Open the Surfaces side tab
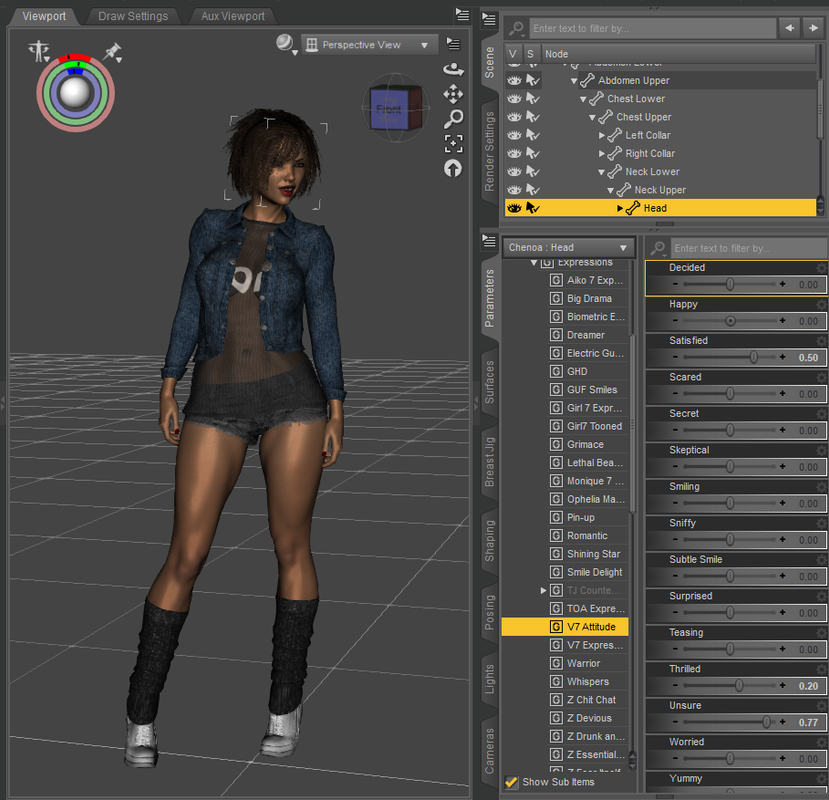The width and height of the screenshot is (829, 800). [x=490, y=382]
